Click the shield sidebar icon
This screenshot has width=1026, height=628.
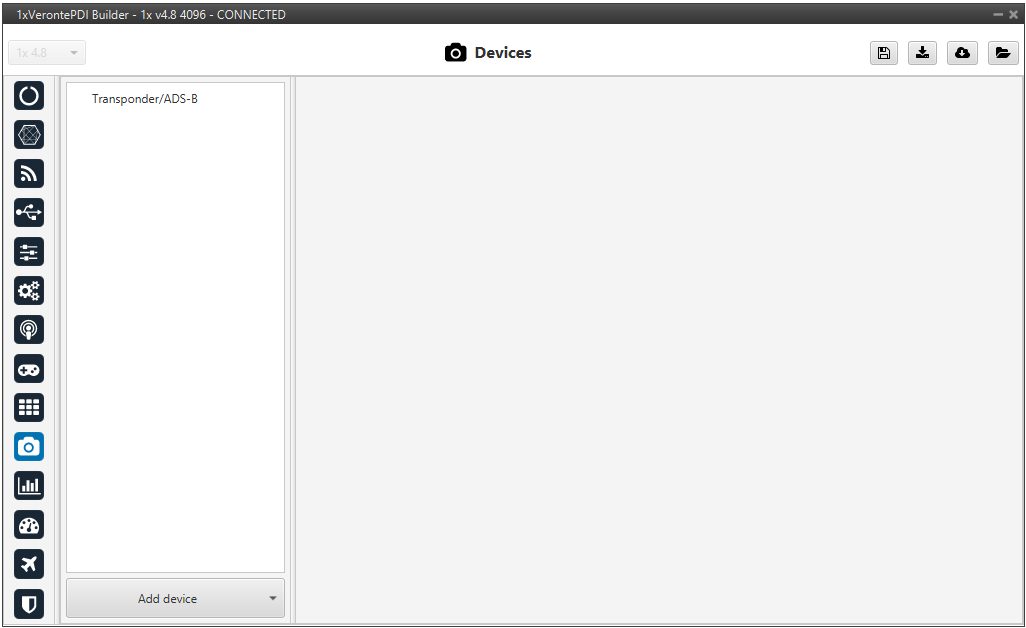click(29, 603)
